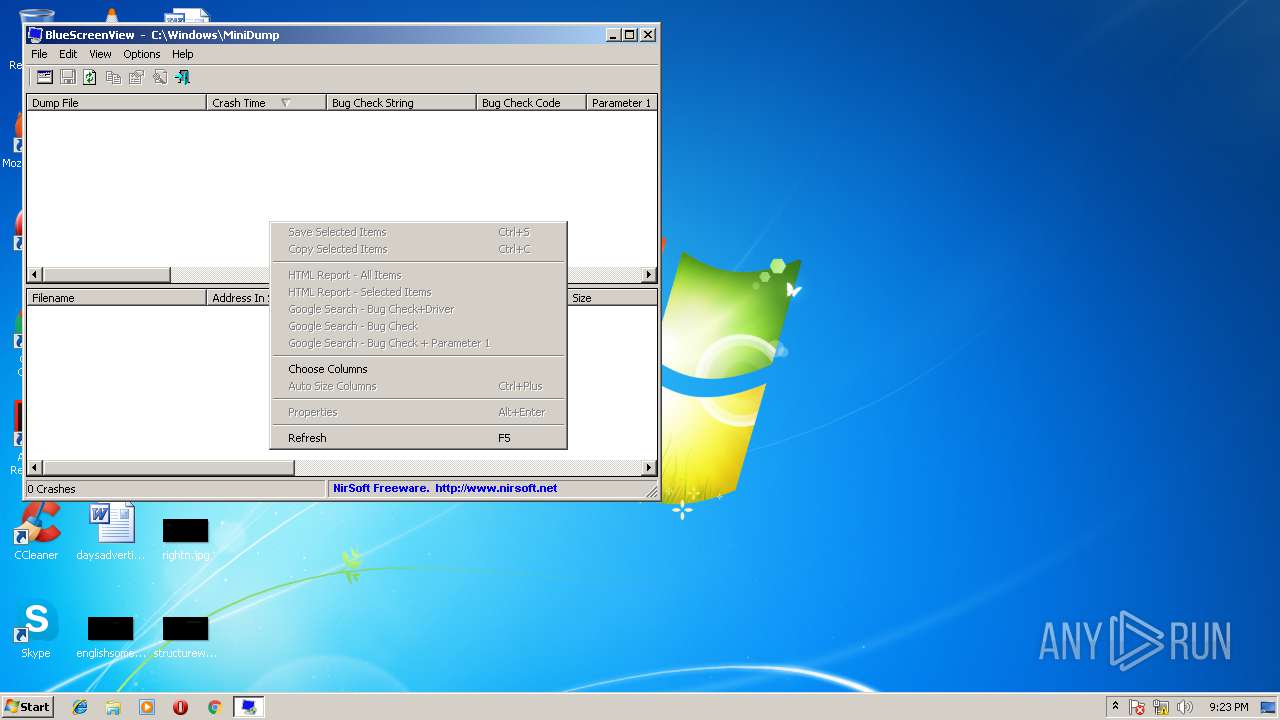Click the 9:23 PM taskbar clock
The width and height of the screenshot is (1280, 720).
[x=1228, y=707]
